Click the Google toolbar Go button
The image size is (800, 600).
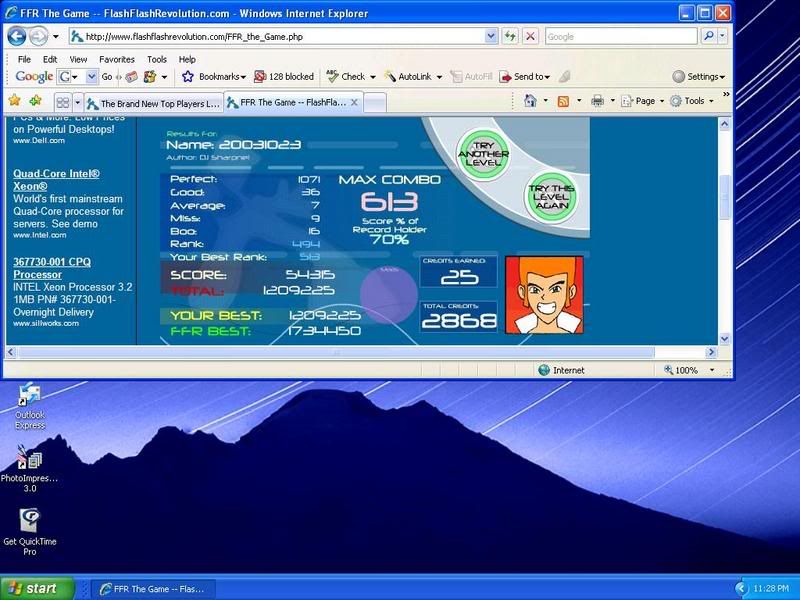pos(107,77)
